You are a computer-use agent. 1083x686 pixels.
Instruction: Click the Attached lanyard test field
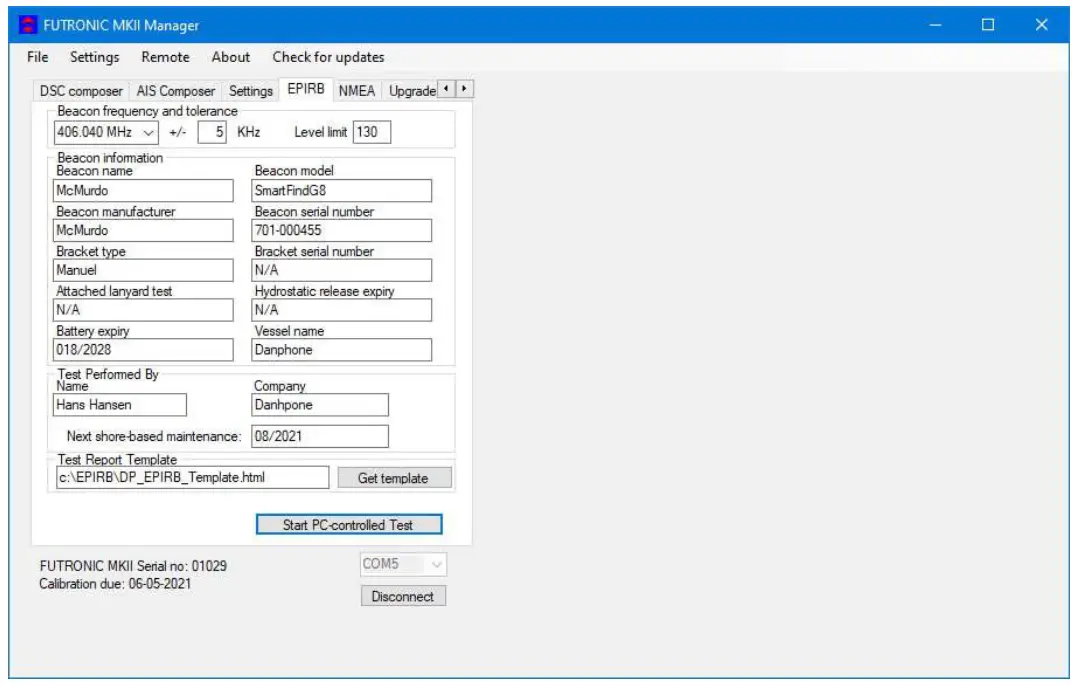point(143,310)
